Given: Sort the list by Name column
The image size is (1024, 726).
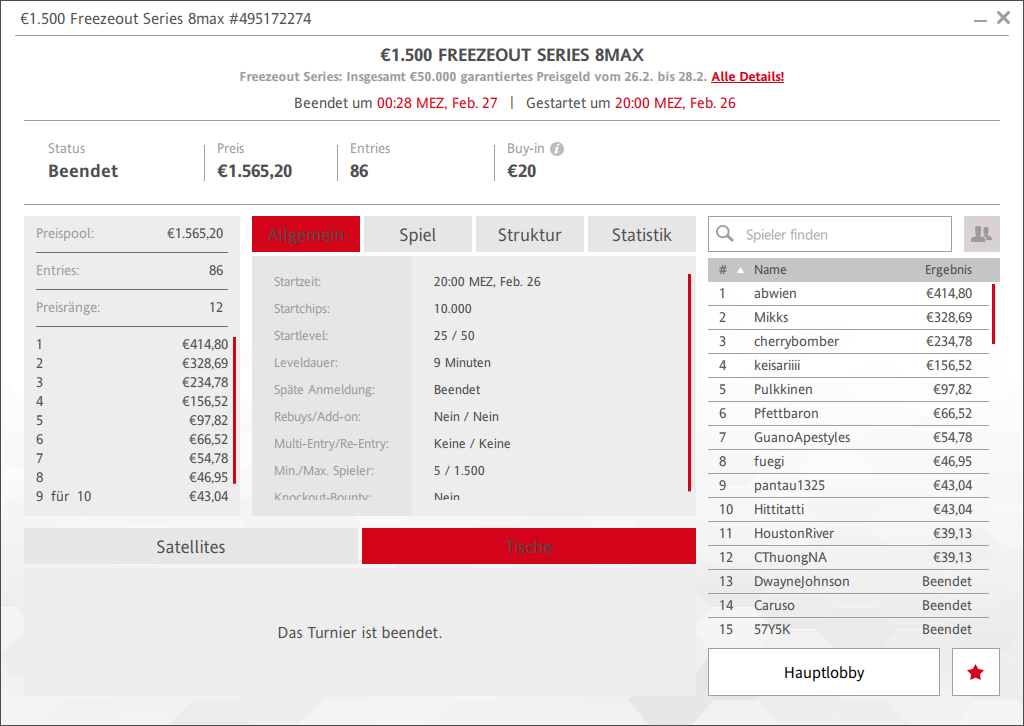Looking at the screenshot, I should point(770,270).
